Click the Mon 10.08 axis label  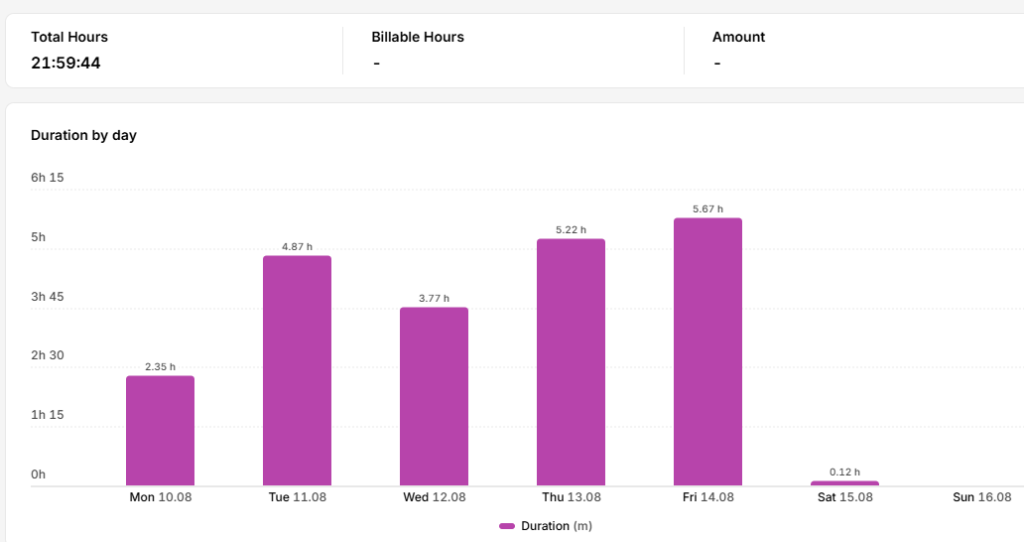tap(161, 497)
